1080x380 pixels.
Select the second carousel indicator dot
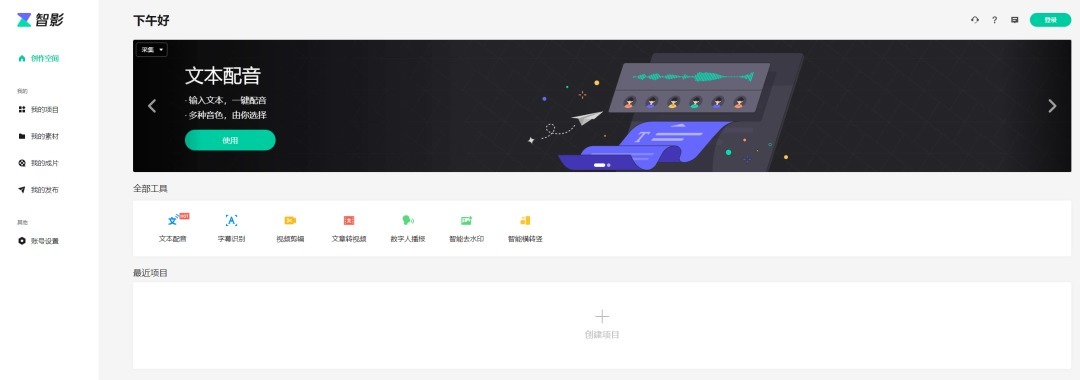pos(609,165)
